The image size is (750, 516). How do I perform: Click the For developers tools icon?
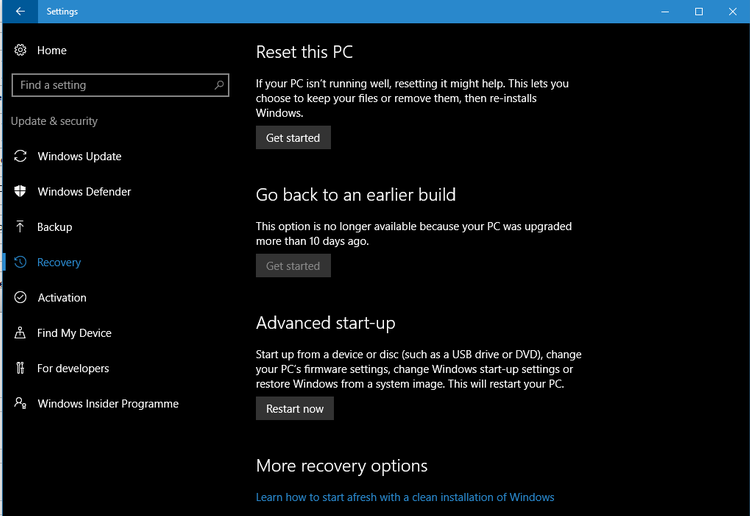click(20, 368)
